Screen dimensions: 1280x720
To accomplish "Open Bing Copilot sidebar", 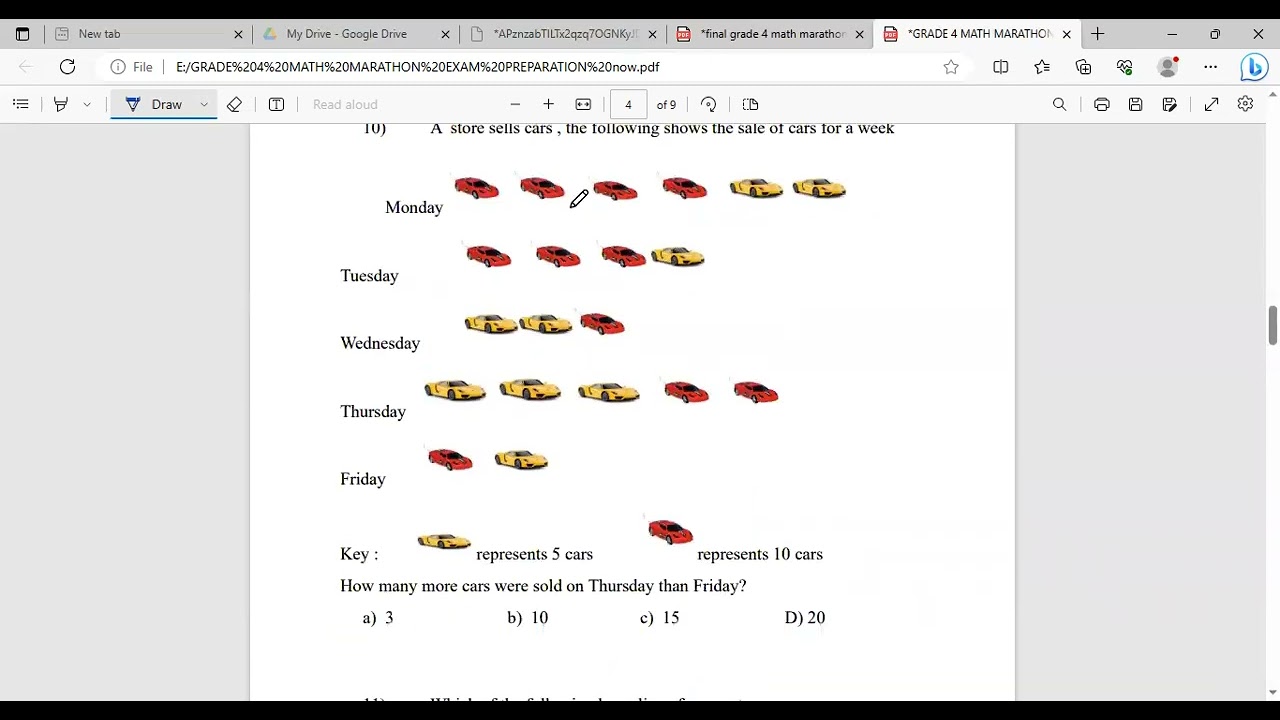I will click(1254, 67).
